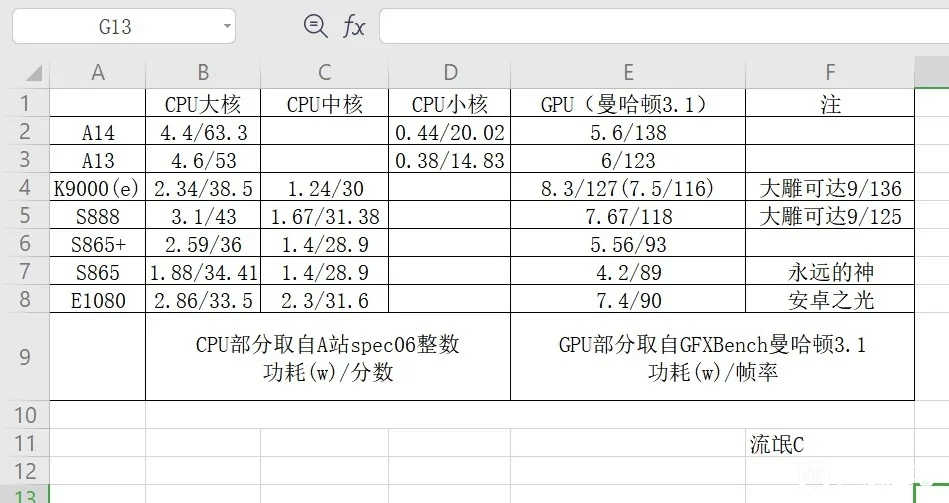
Task: Click the cell with 8.3/127(7.5/116)
Action: coord(628,186)
